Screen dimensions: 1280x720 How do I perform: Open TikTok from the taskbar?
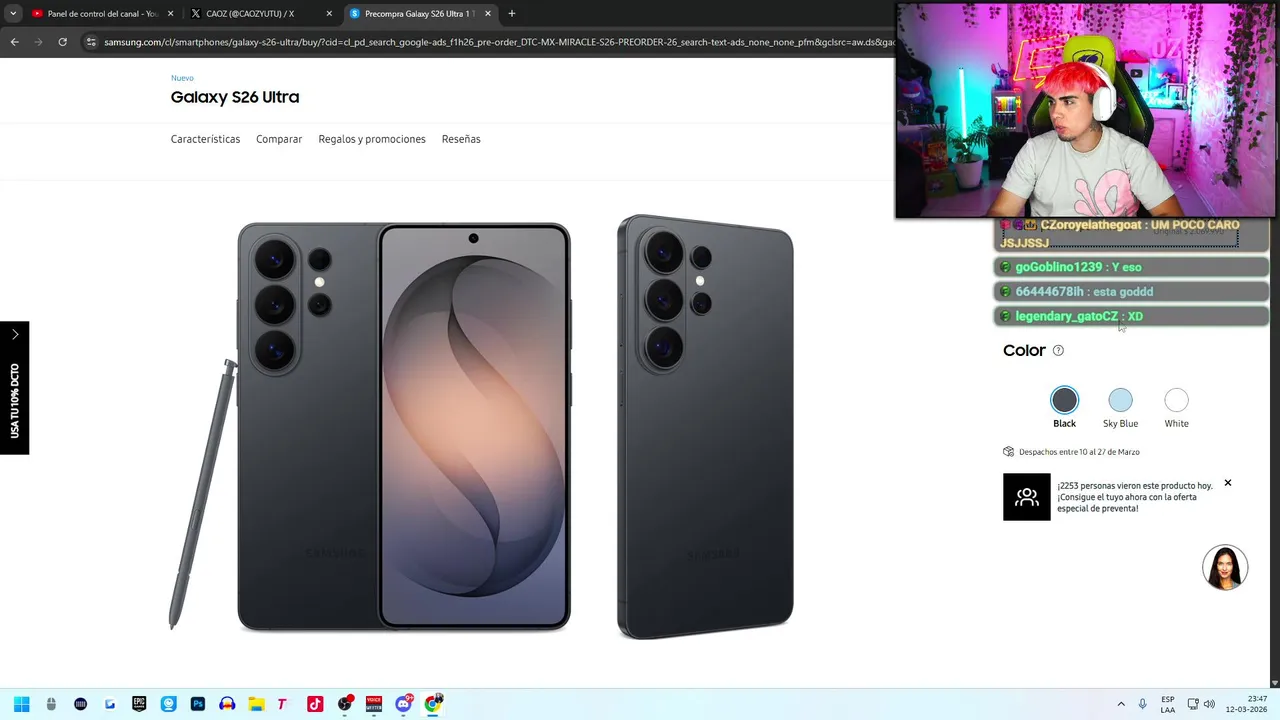[x=315, y=704]
